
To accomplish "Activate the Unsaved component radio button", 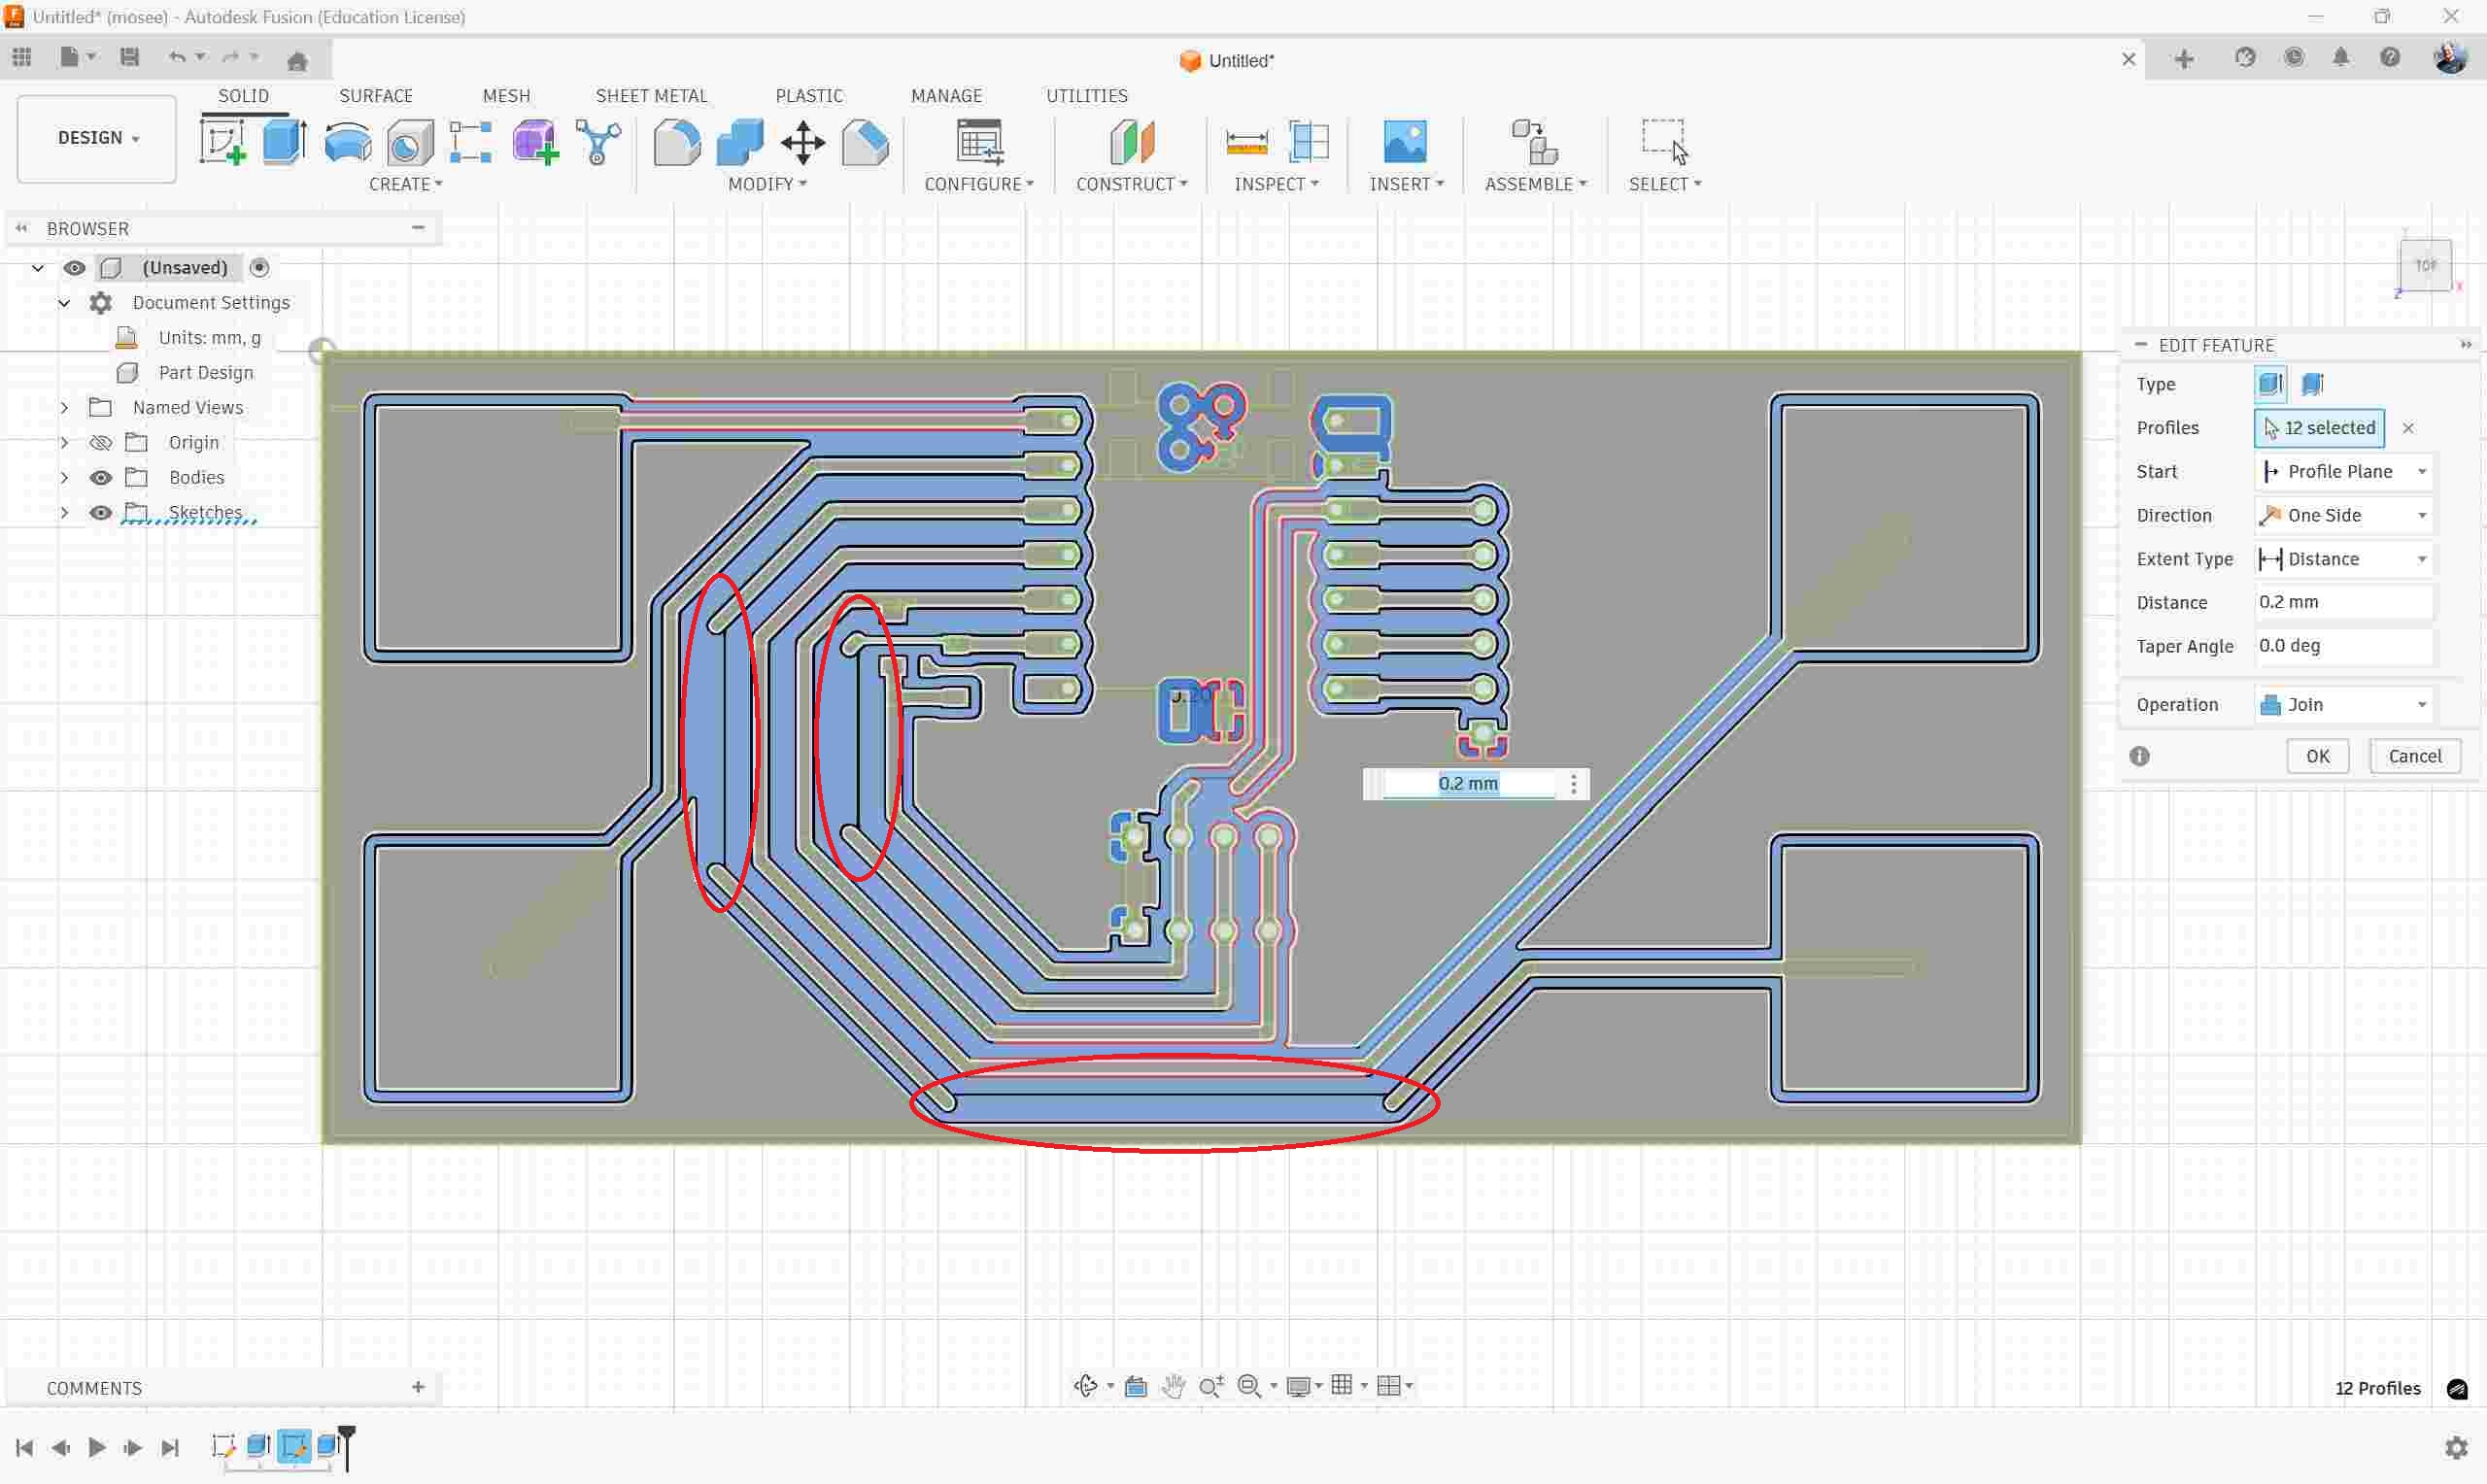I will click(x=259, y=268).
